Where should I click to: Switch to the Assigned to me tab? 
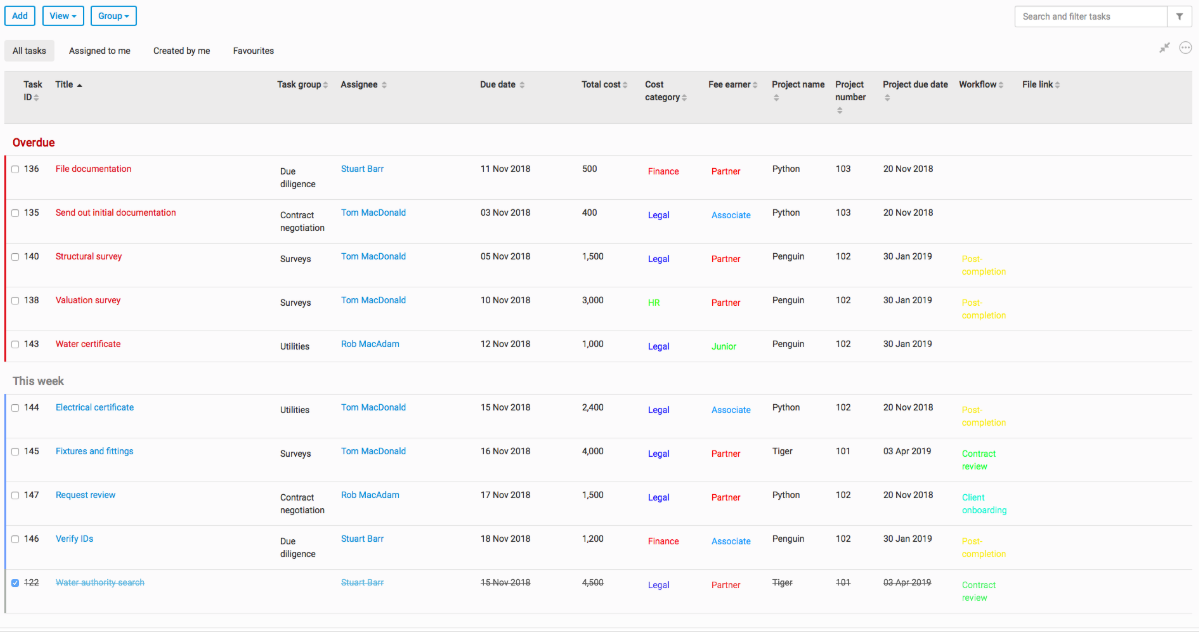99,51
